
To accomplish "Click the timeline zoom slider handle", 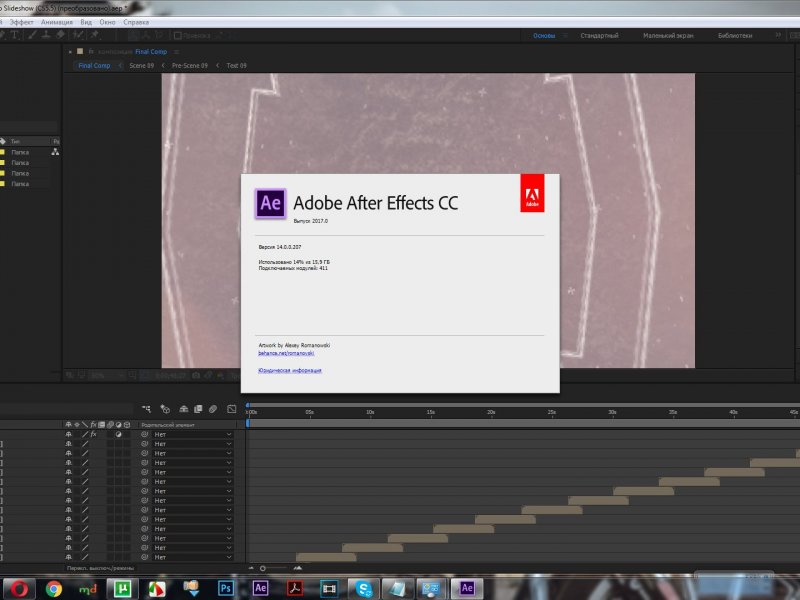I will pos(263,568).
